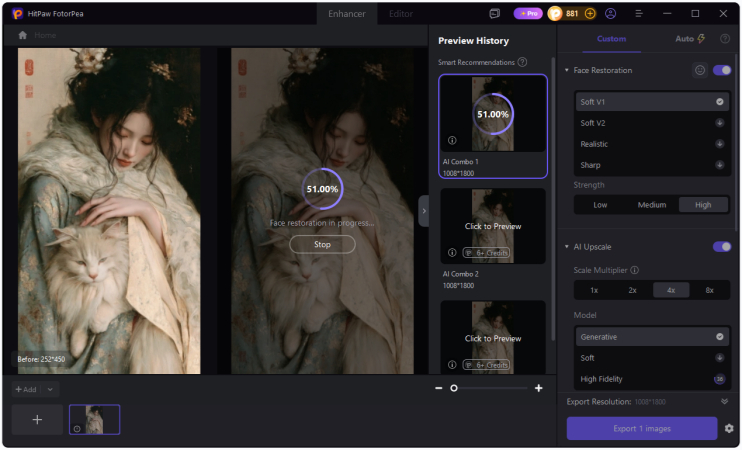Select the Soft V1 face model
The width and height of the screenshot is (742, 450).
click(652, 102)
